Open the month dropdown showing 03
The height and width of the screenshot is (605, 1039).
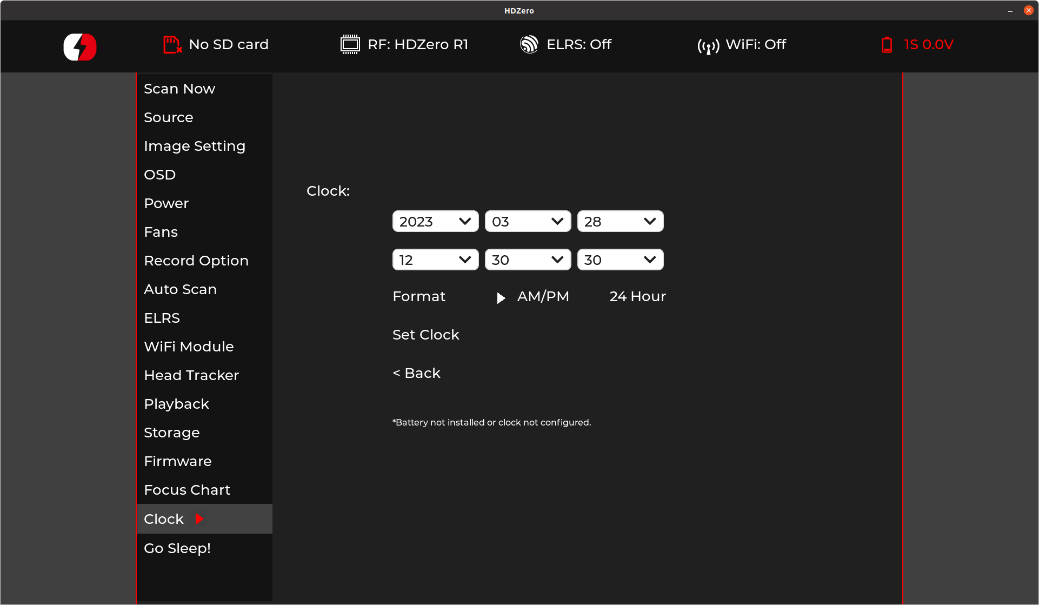527,222
